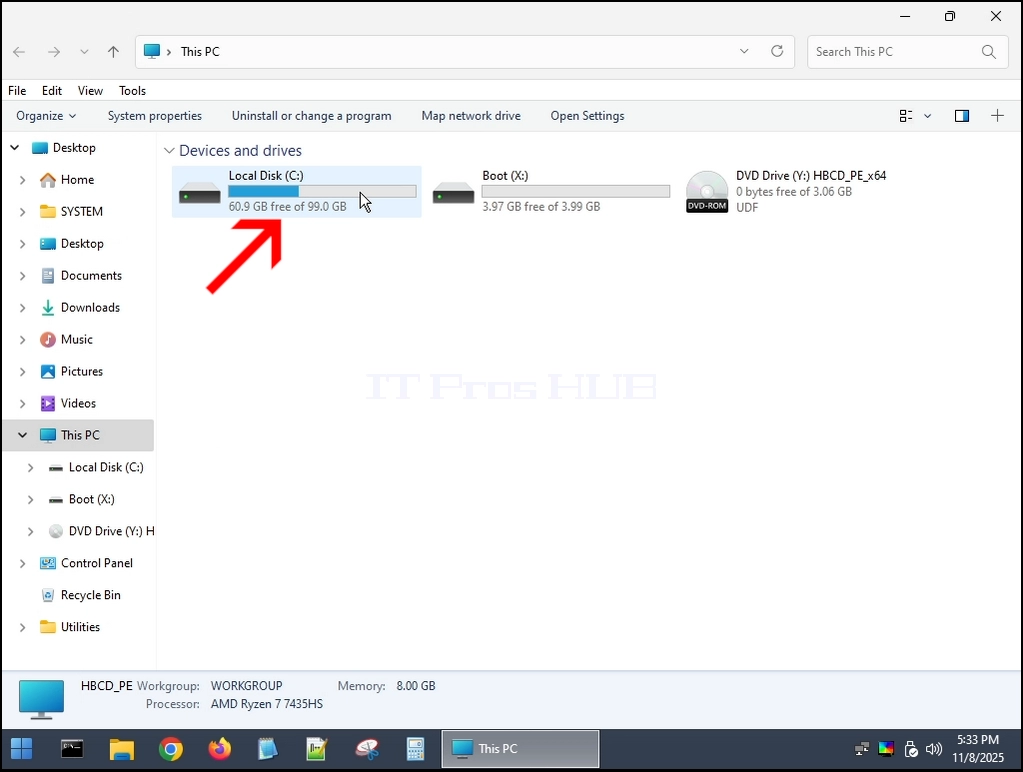Open File Explorer taskbar icon
The width and height of the screenshot is (1023, 772).
[x=121, y=749]
